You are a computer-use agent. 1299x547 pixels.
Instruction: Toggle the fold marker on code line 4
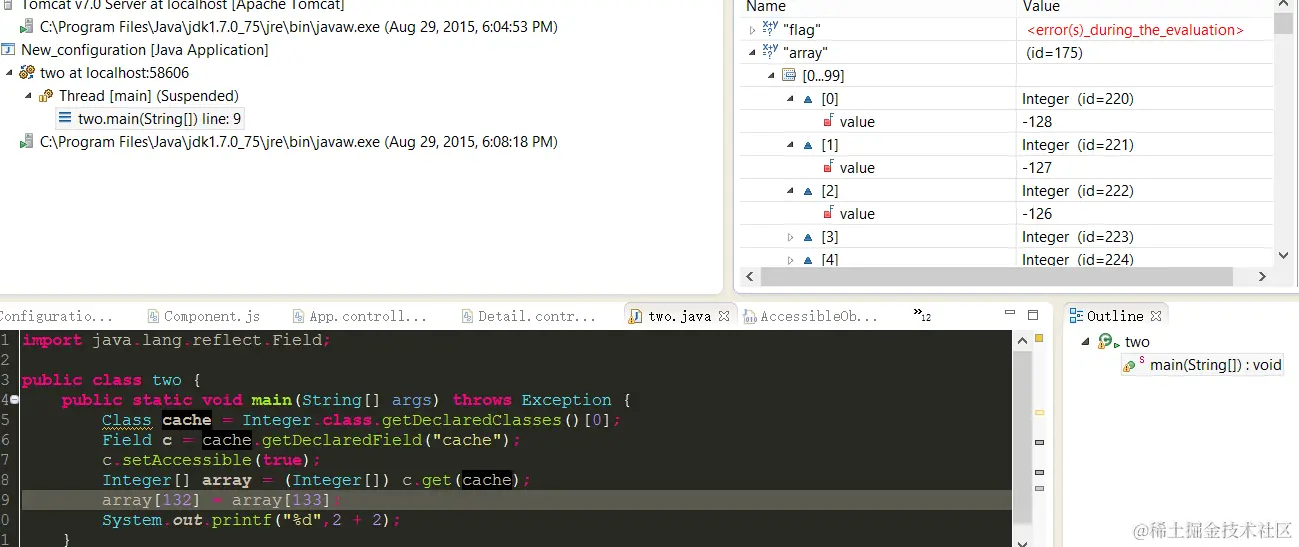14,400
